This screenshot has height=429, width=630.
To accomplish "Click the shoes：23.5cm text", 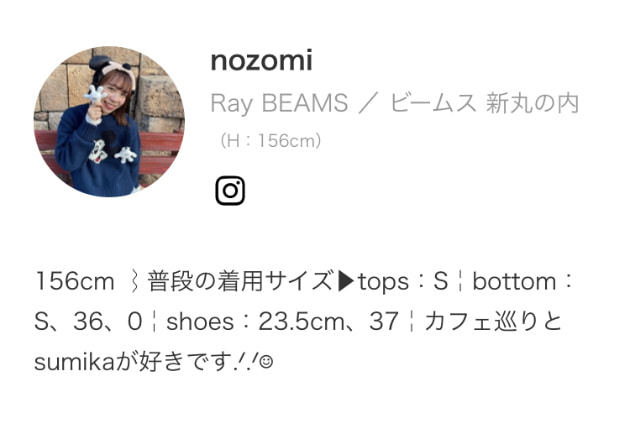I will pyautogui.click(x=255, y=322).
